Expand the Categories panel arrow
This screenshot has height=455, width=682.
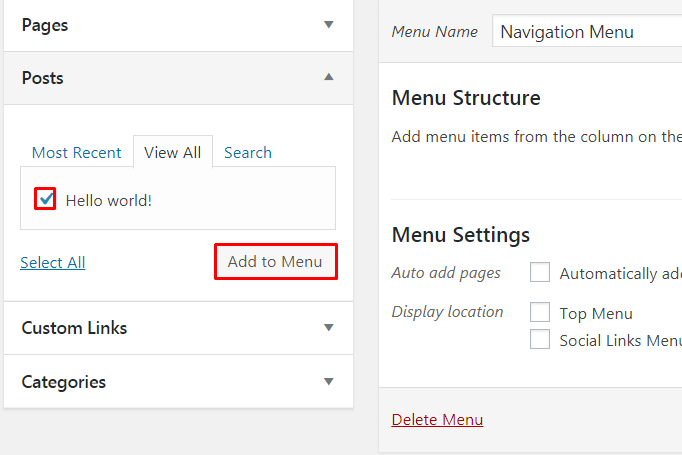pos(329,381)
